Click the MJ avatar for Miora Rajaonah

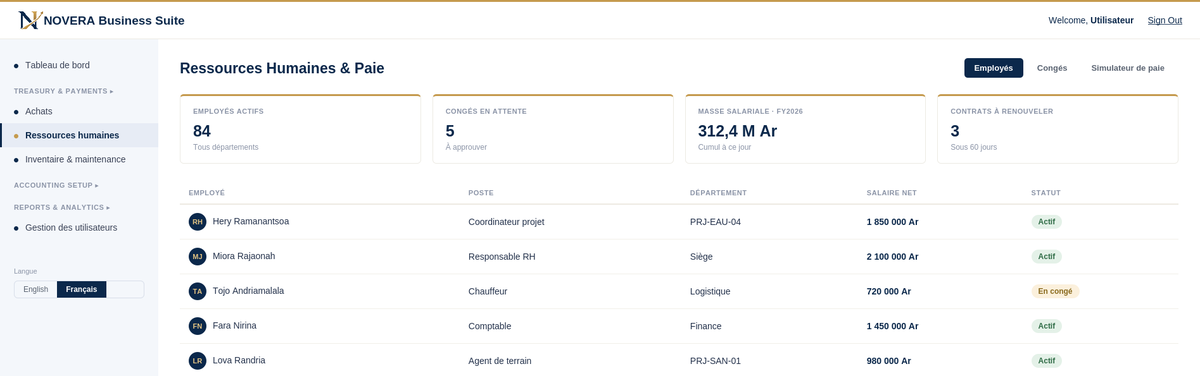pyautogui.click(x=198, y=257)
